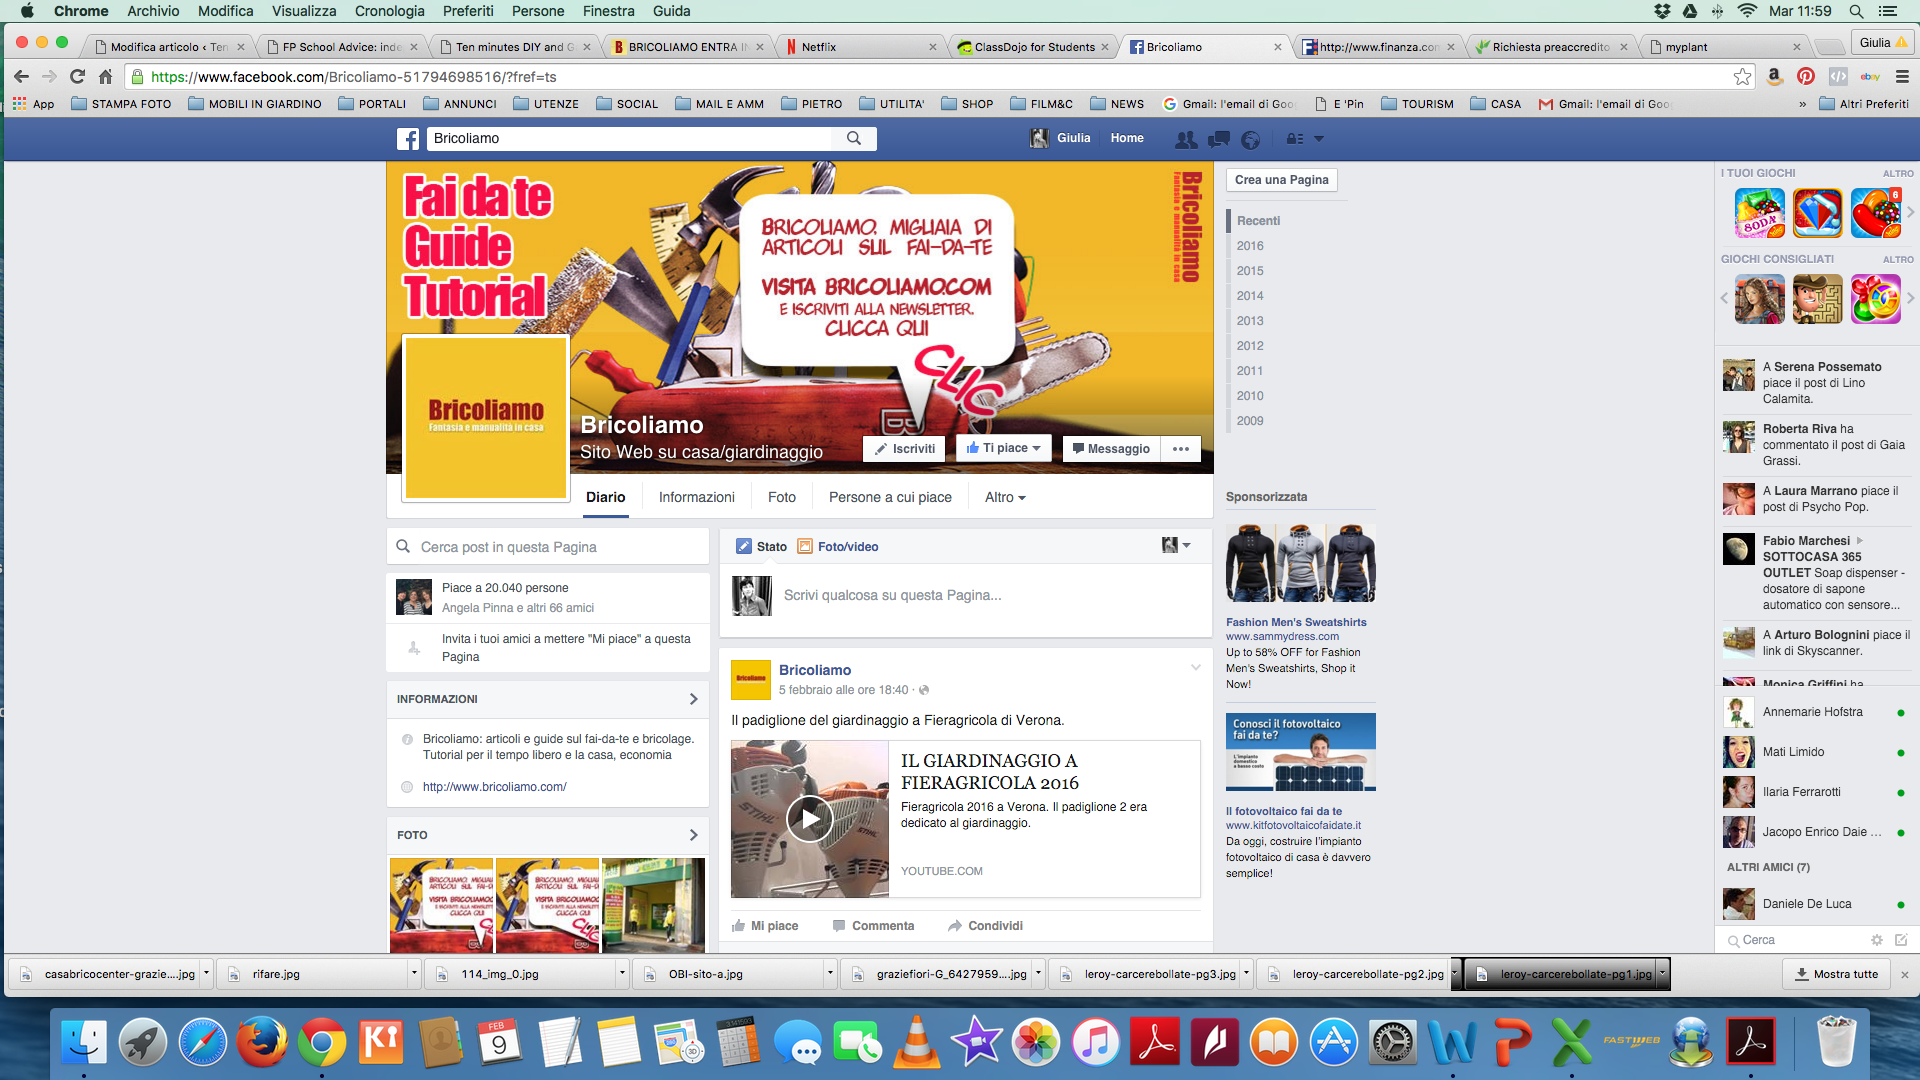Click the Pinterest extension icon
Image resolution: width=1920 pixels, height=1080 pixels.
click(x=1805, y=77)
